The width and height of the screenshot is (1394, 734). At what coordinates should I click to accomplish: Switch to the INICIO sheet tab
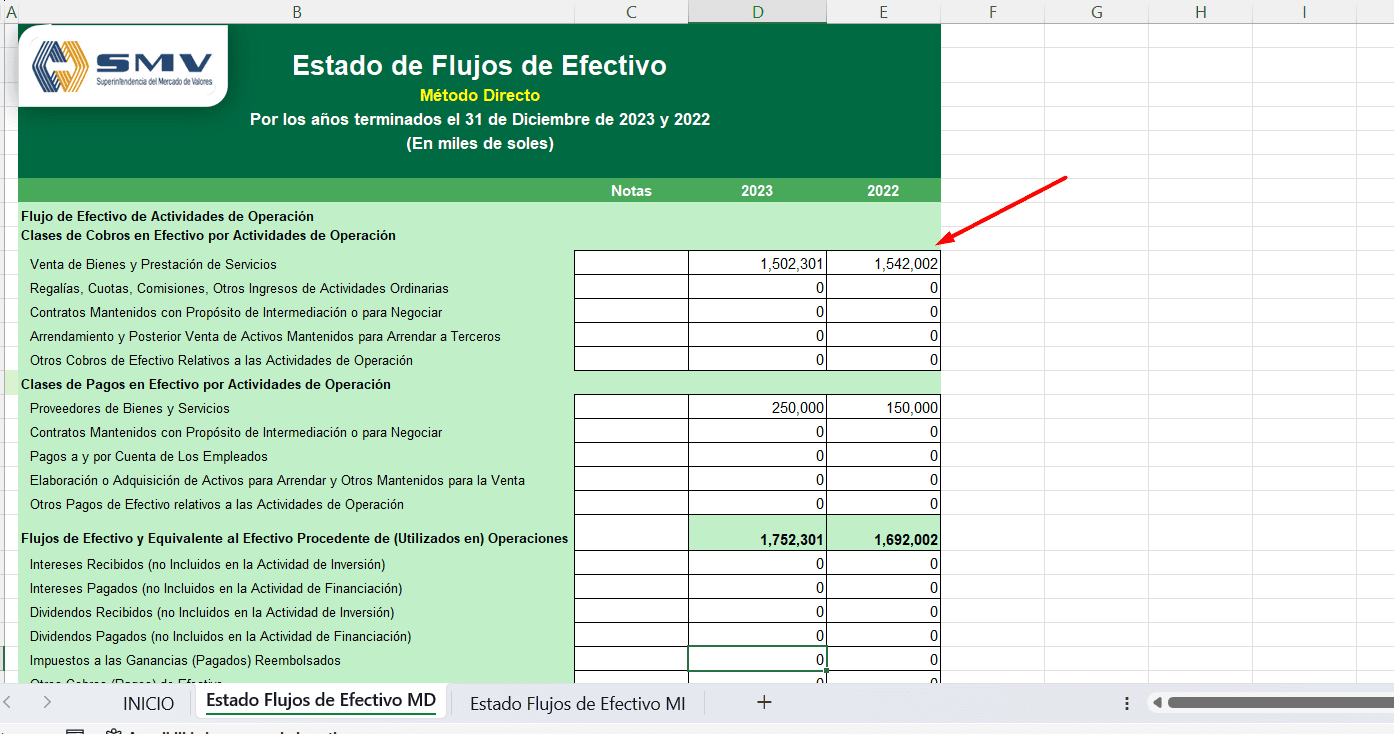click(x=148, y=703)
